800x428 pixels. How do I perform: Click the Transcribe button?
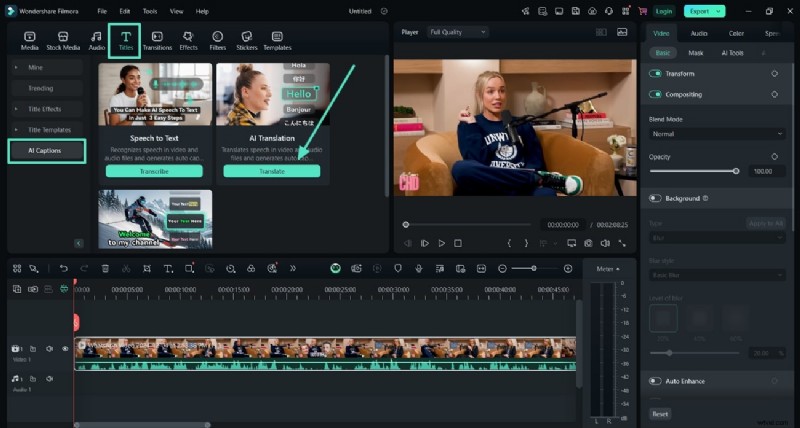click(154, 171)
